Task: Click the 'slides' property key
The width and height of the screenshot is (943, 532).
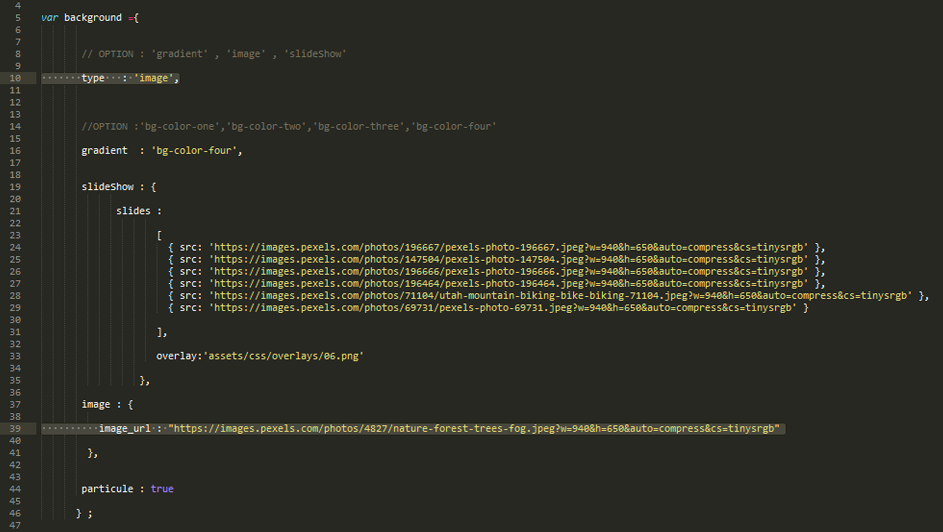Action: 133,211
